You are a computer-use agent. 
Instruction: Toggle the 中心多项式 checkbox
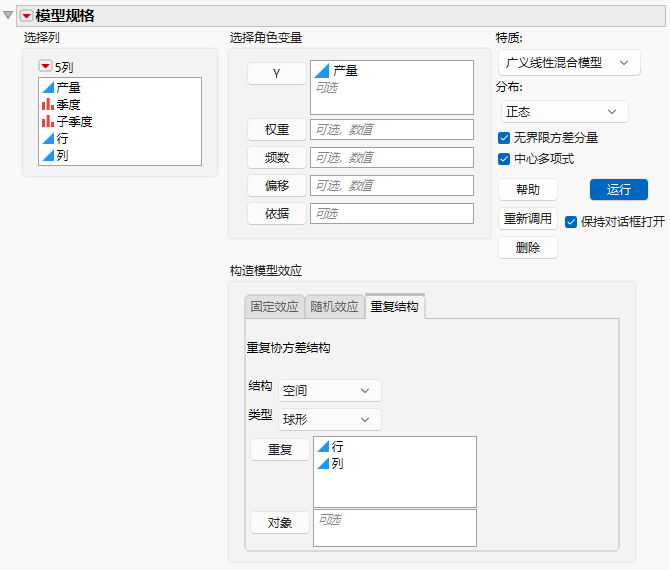coord(504,159)
